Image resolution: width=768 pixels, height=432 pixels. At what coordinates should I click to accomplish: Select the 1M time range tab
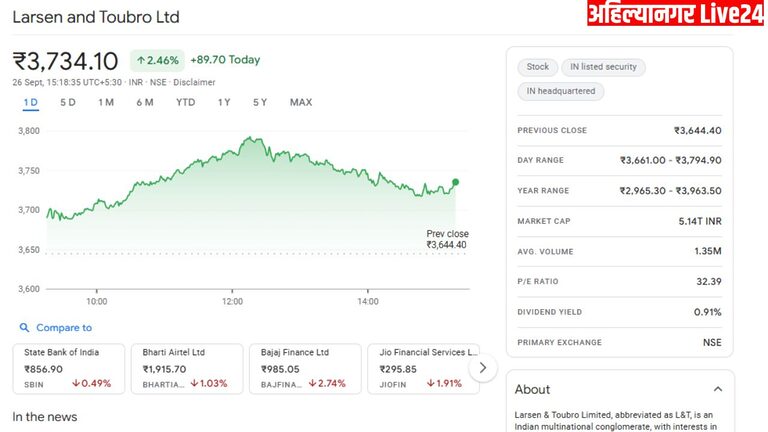click(106, 102)
